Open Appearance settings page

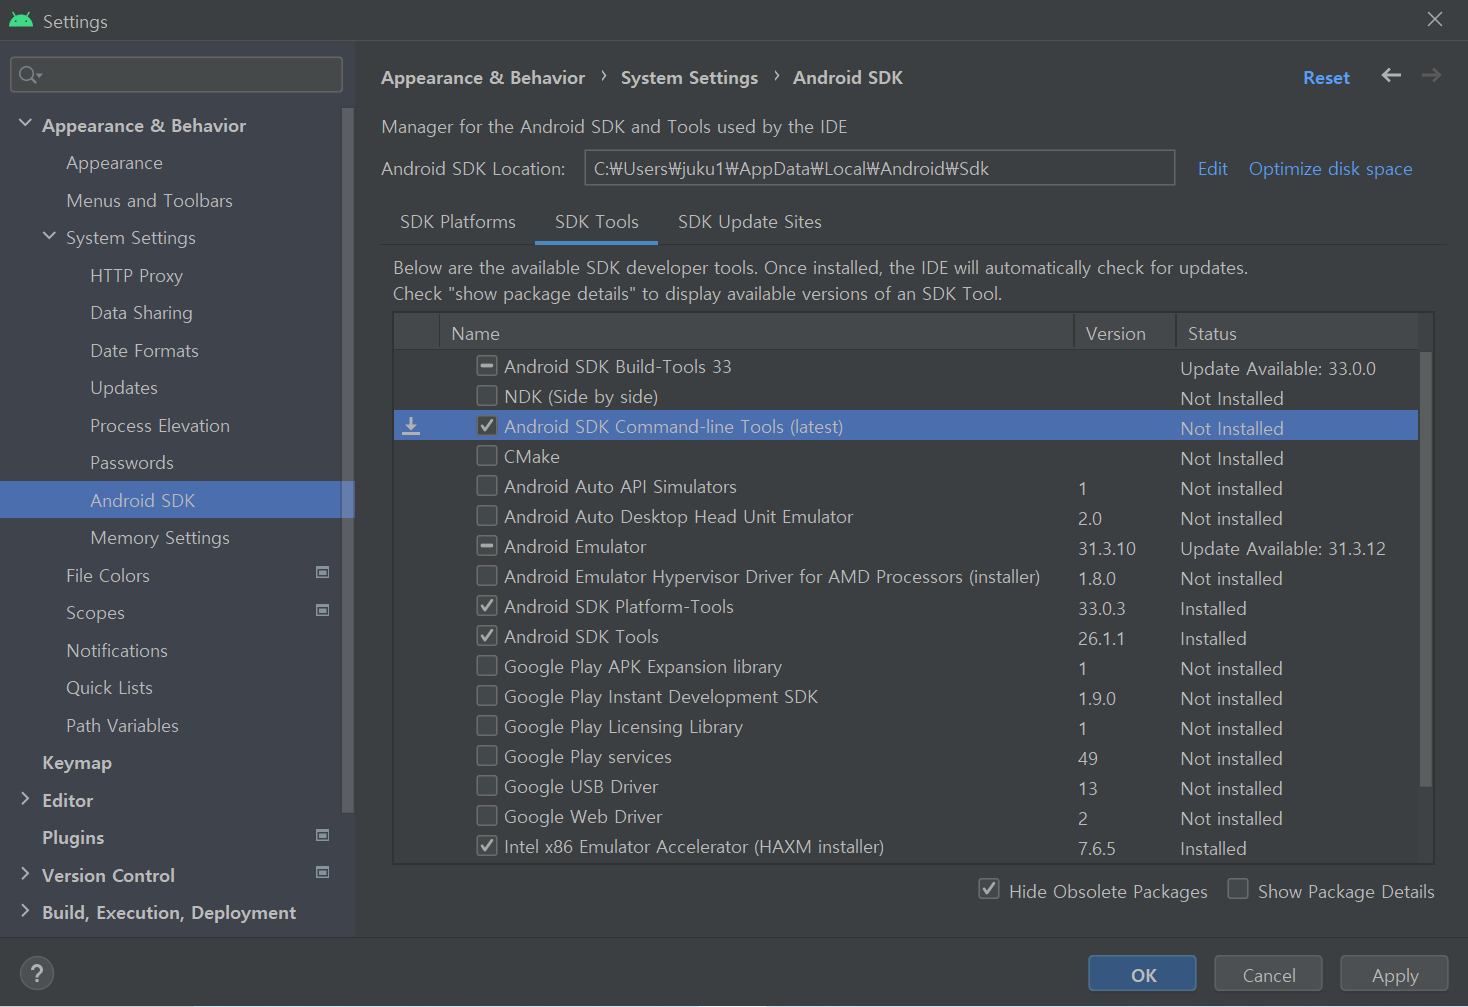point(114,163)
